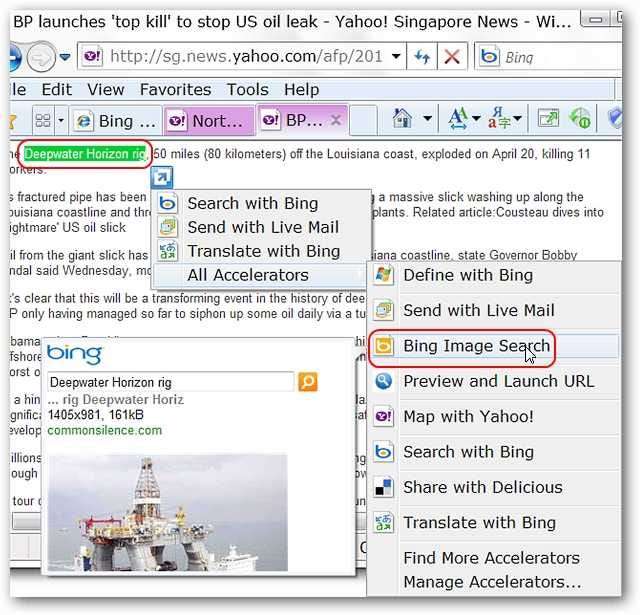Screen dimensions: 640x615
Task: Click translate icon in submenu Translate with Bing
Action: pos(383,523)
